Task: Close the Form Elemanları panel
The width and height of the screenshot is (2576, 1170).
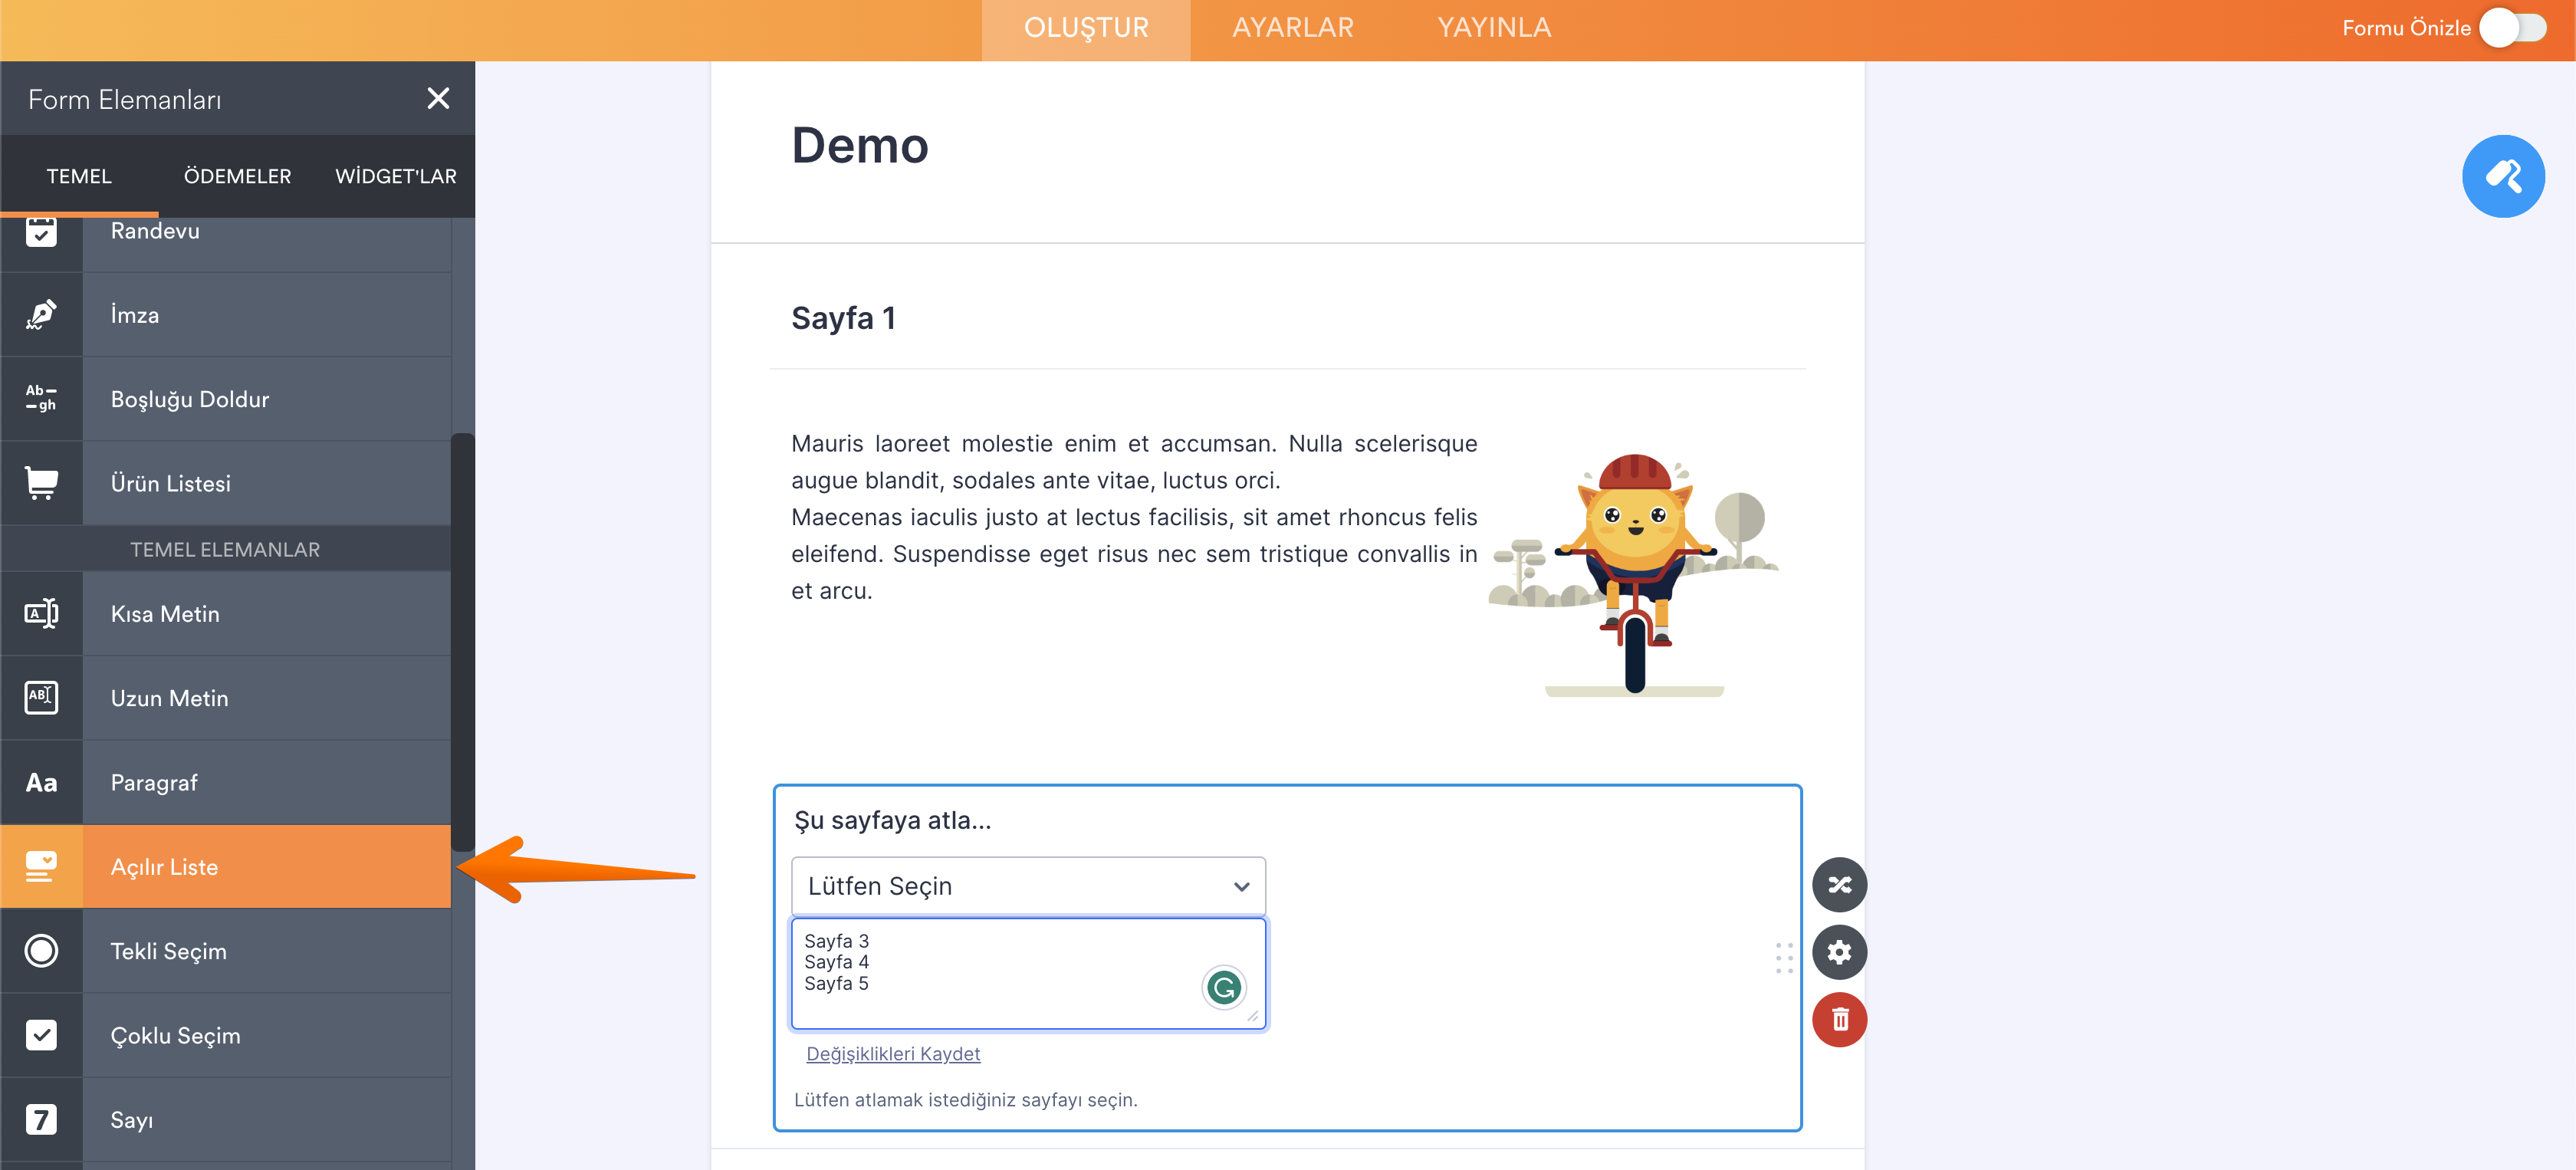Action: coord(438,98)
